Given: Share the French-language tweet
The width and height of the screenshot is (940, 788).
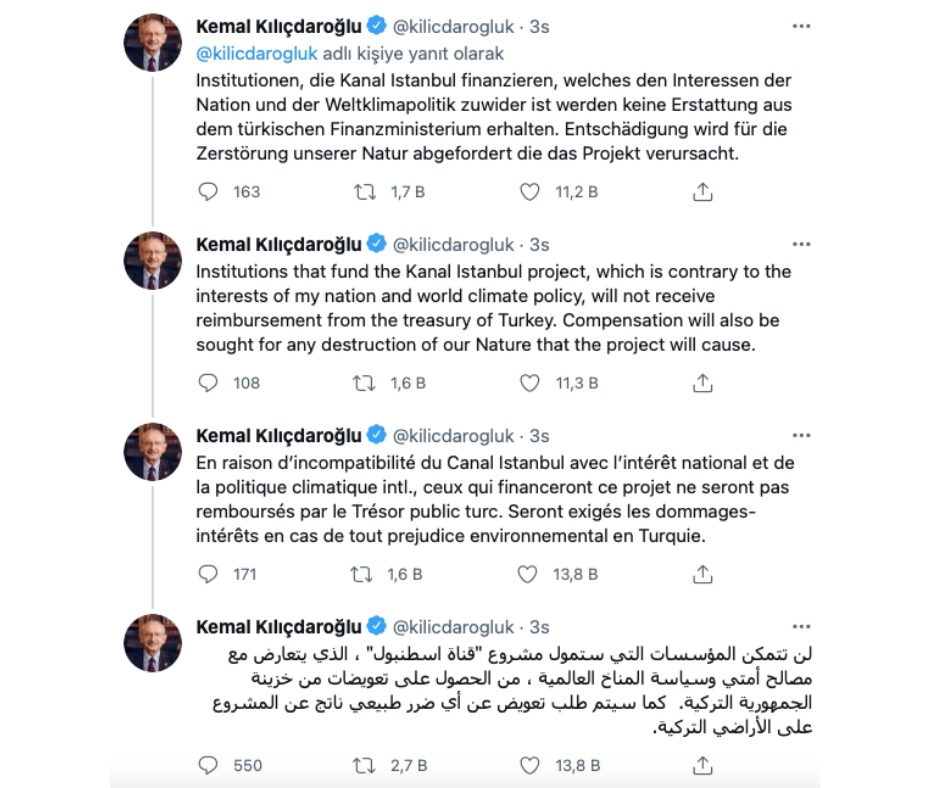Looking at the screenshot, I should coord(703,574).
